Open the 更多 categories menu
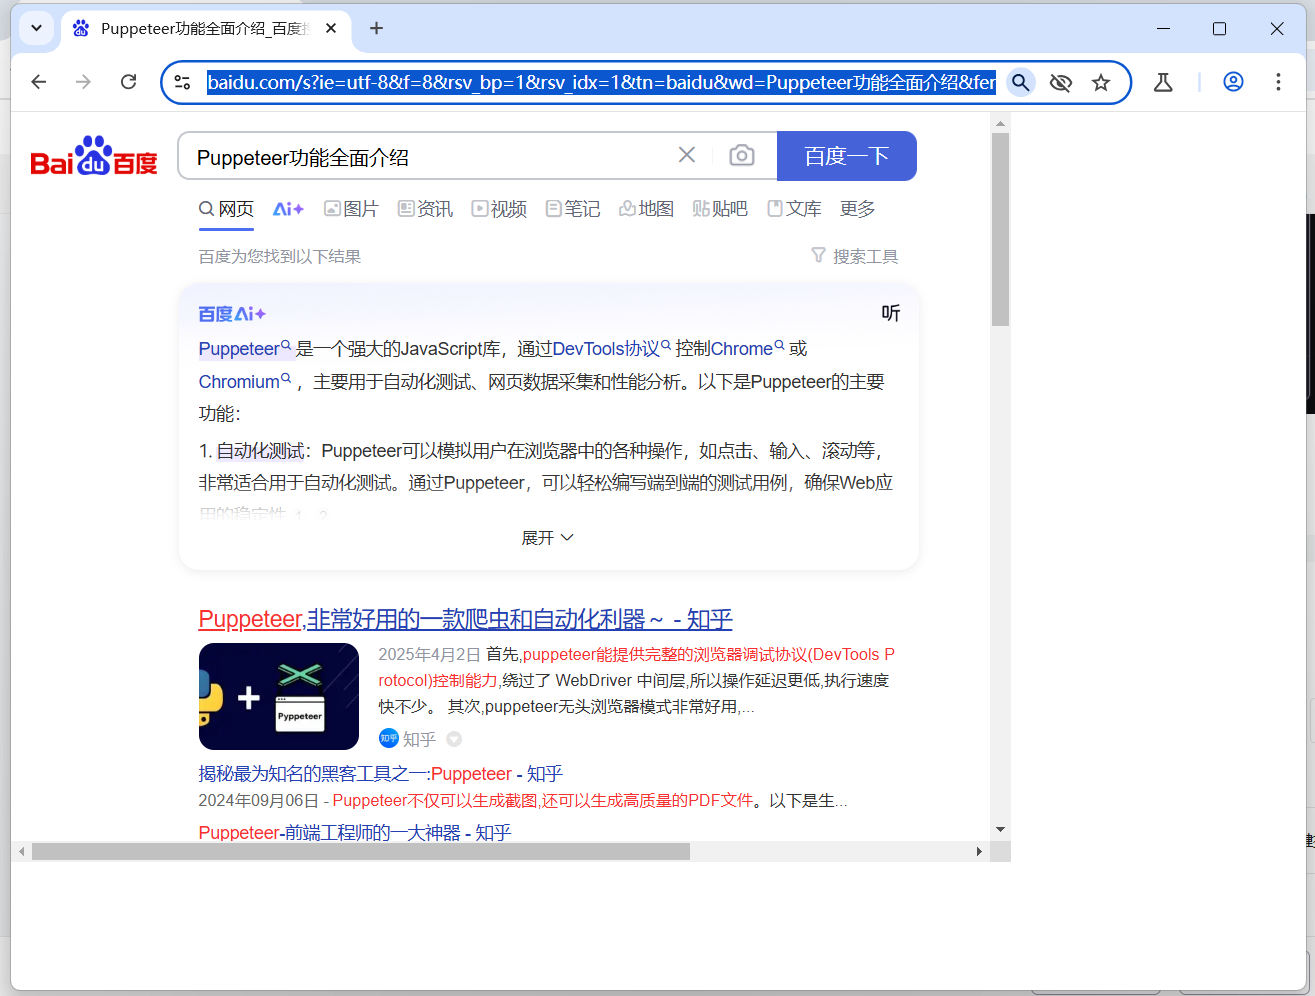1315x996 pixels. (858, 209)
